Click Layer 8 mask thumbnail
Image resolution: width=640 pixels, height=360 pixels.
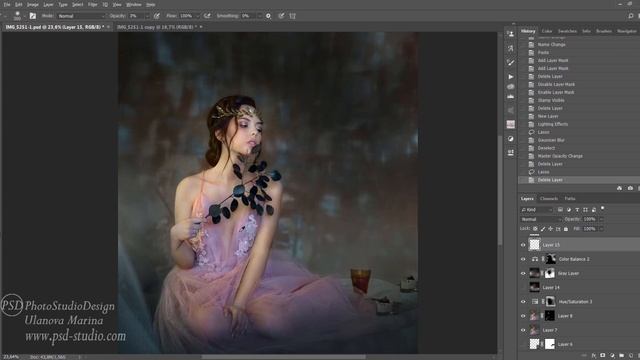point(550,316)
